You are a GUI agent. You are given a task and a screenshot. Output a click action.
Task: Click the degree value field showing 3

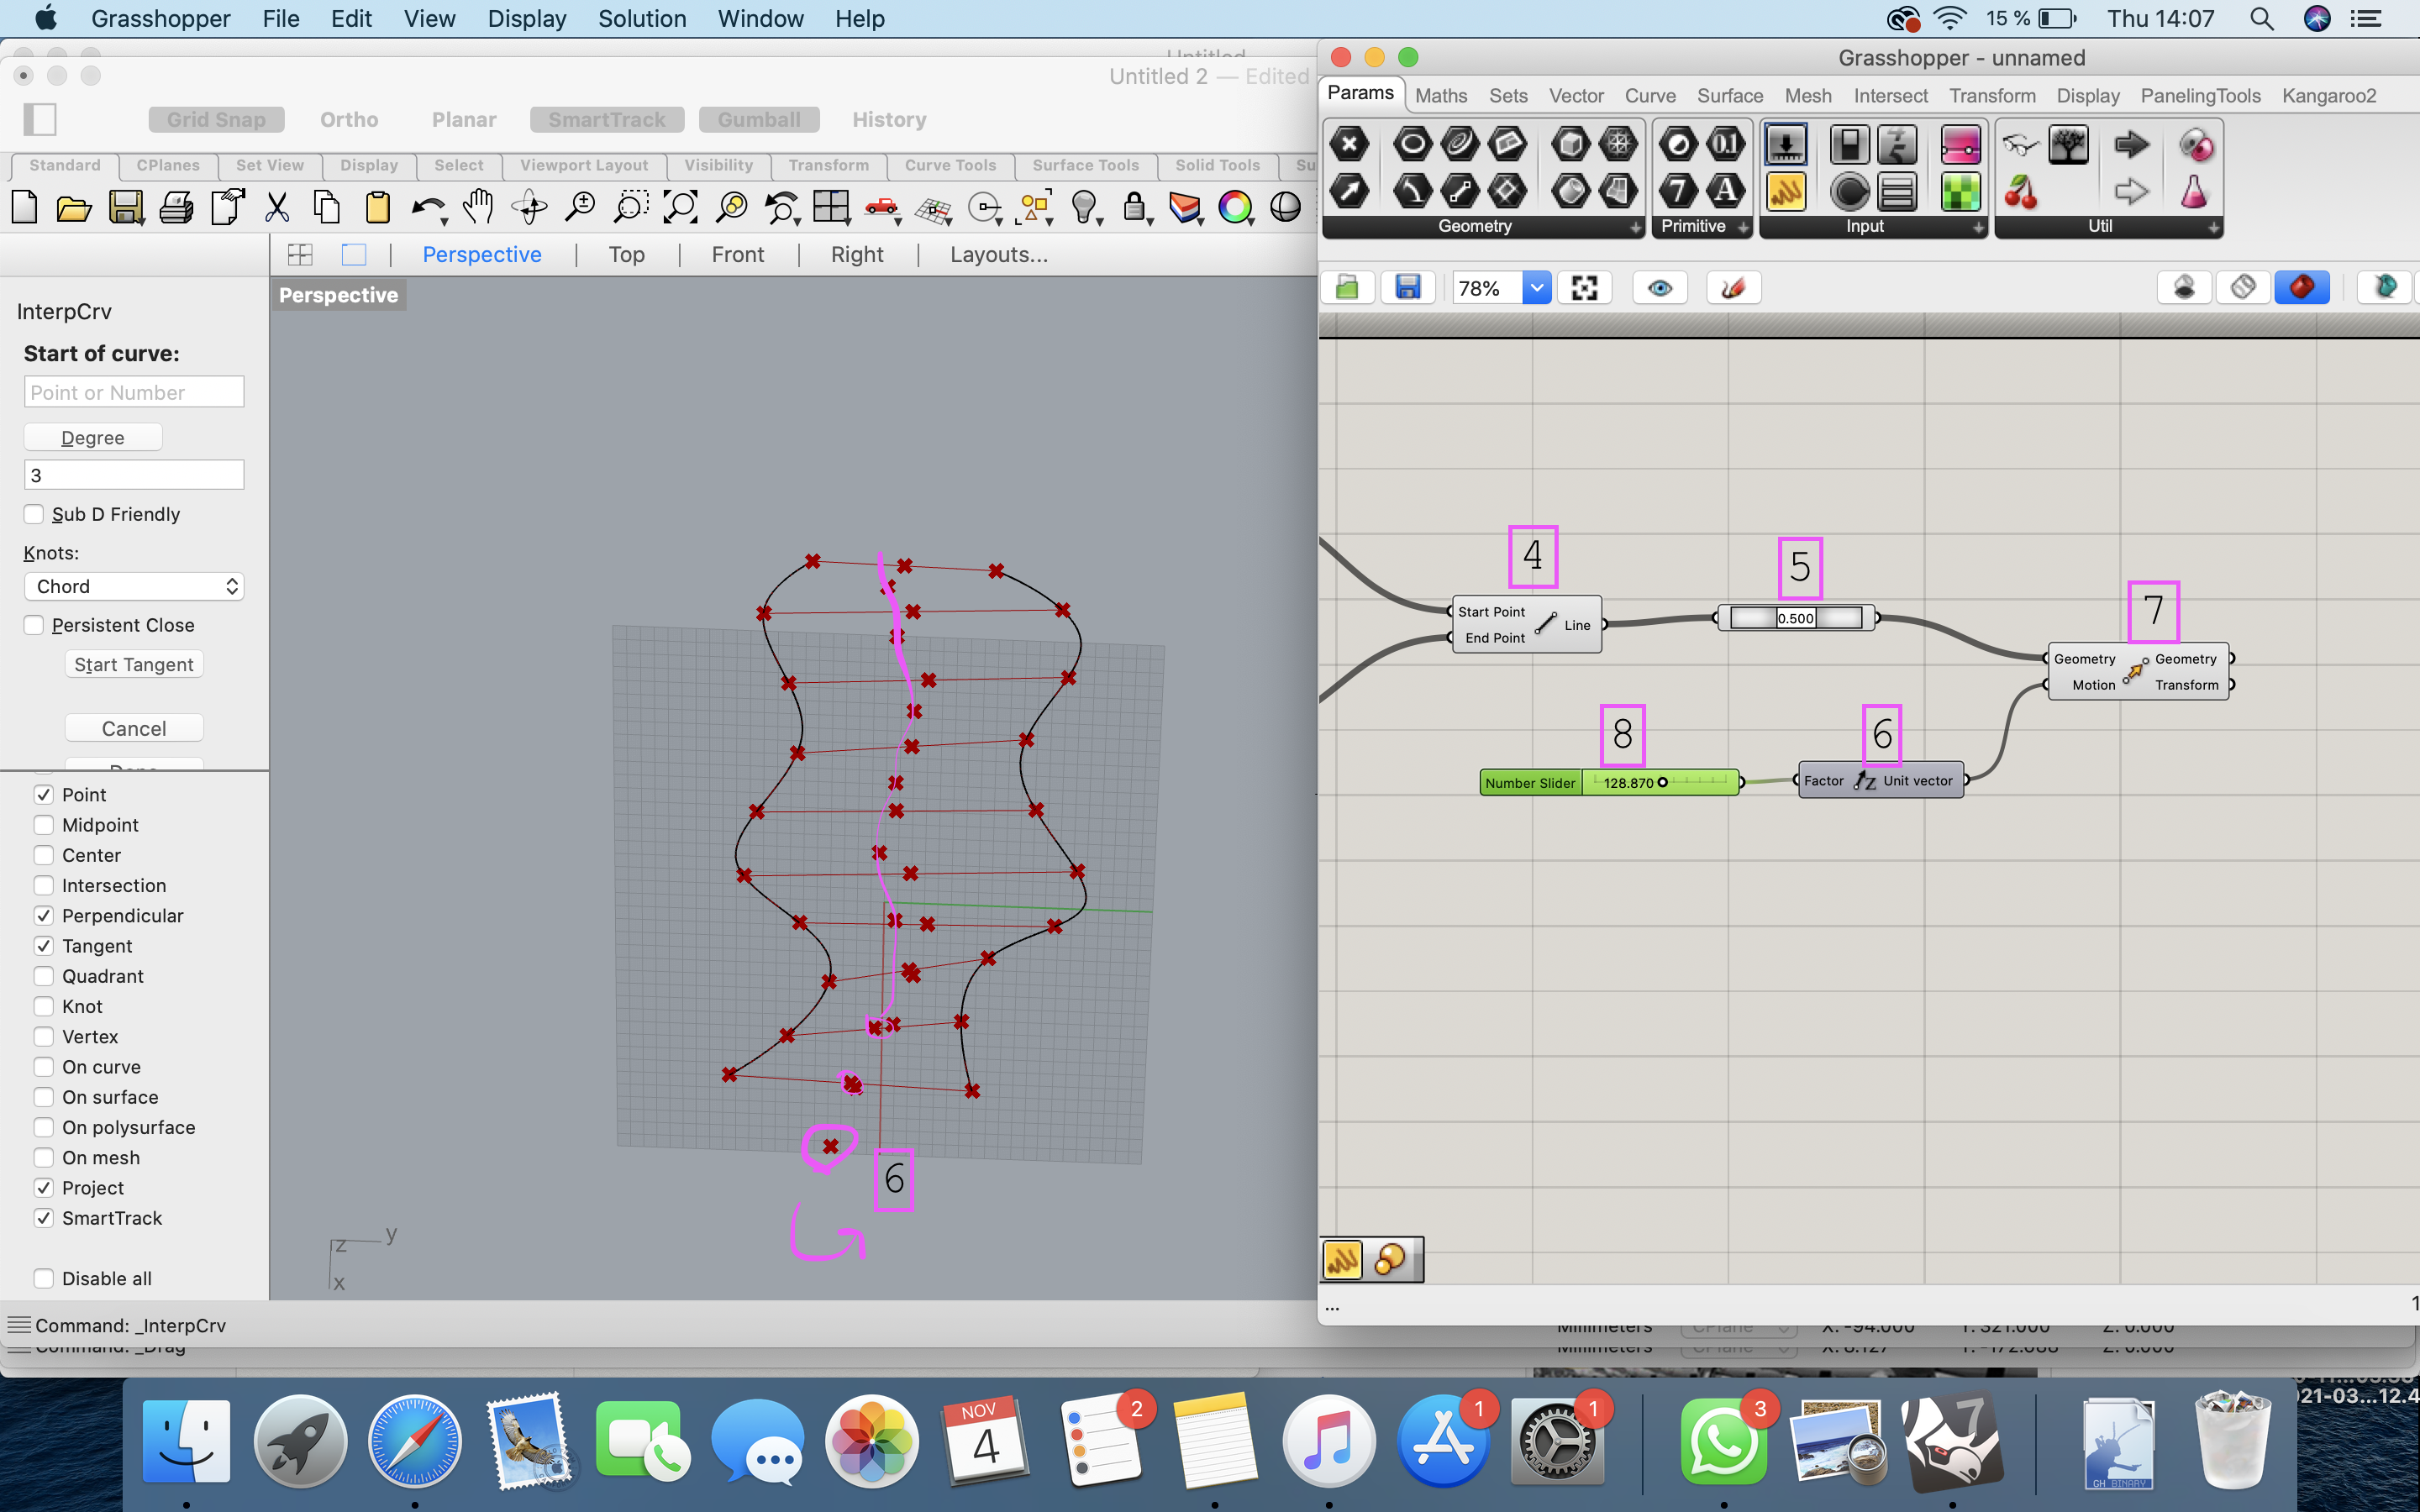(134, 475)
